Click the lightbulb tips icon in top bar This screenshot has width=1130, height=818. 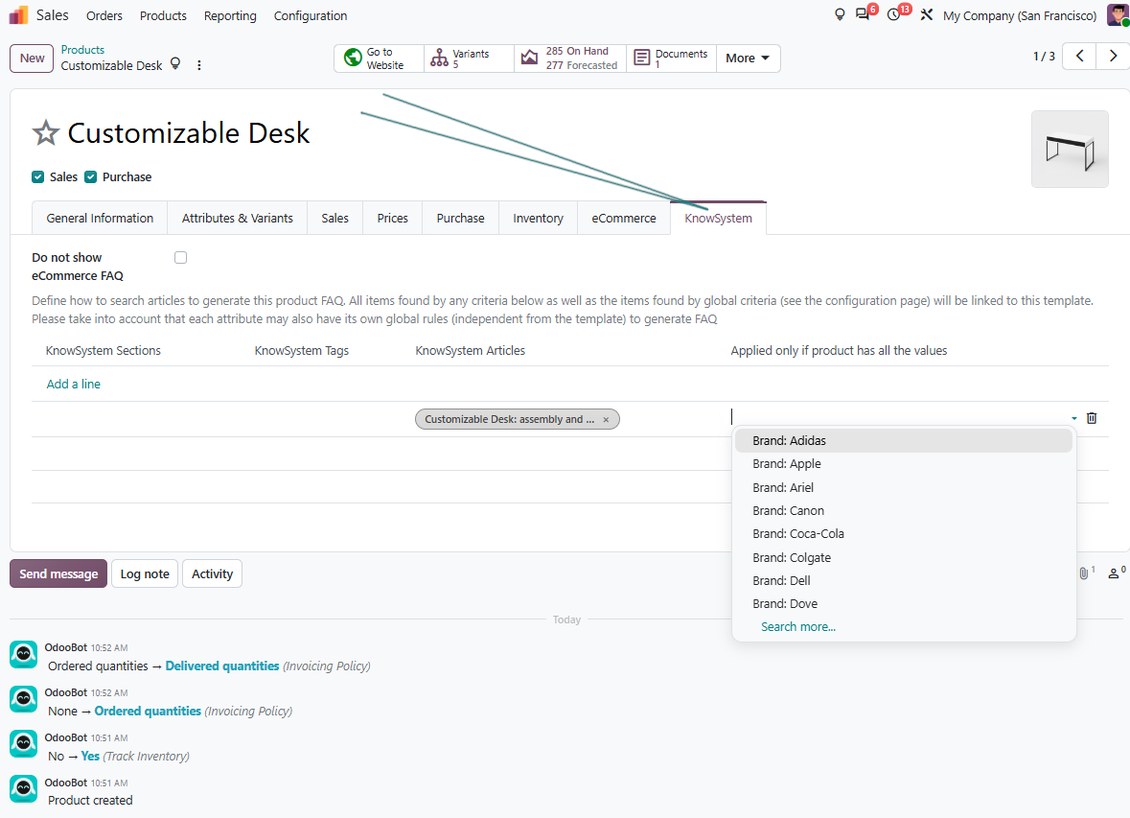(x=840, y=15)
